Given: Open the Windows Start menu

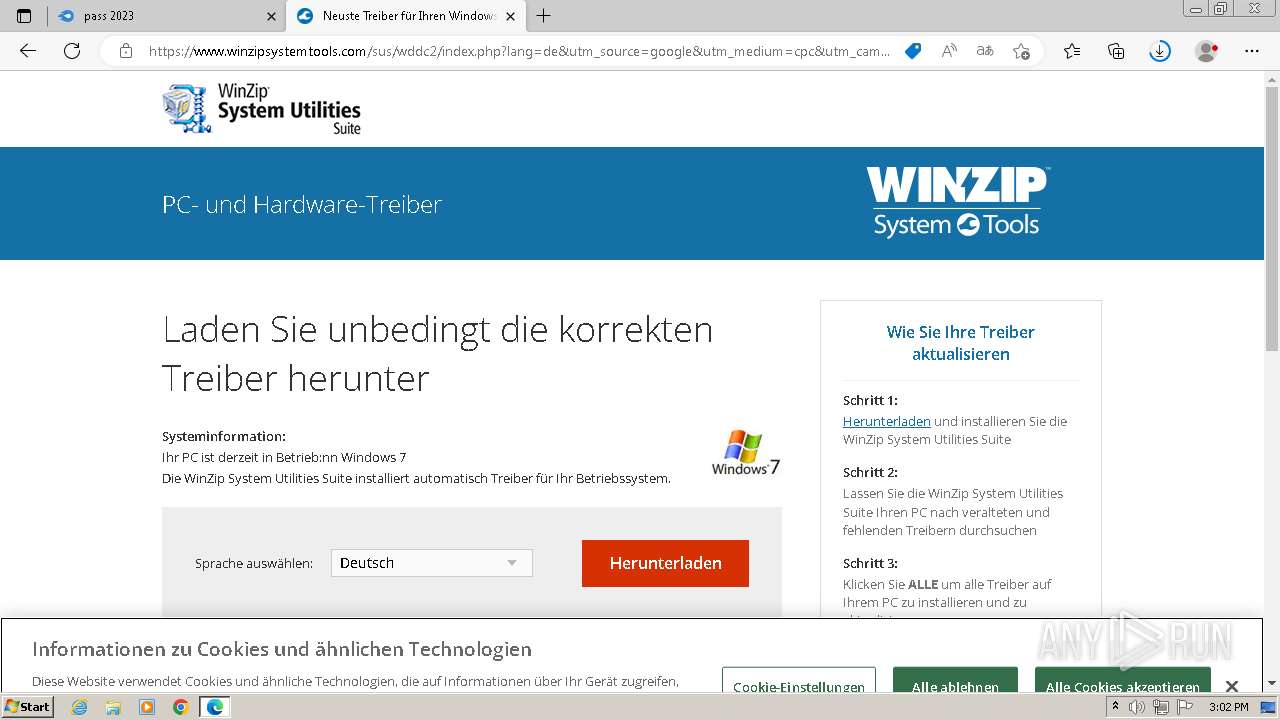Looking at the screenshot, I should click(x=28, y=706).
